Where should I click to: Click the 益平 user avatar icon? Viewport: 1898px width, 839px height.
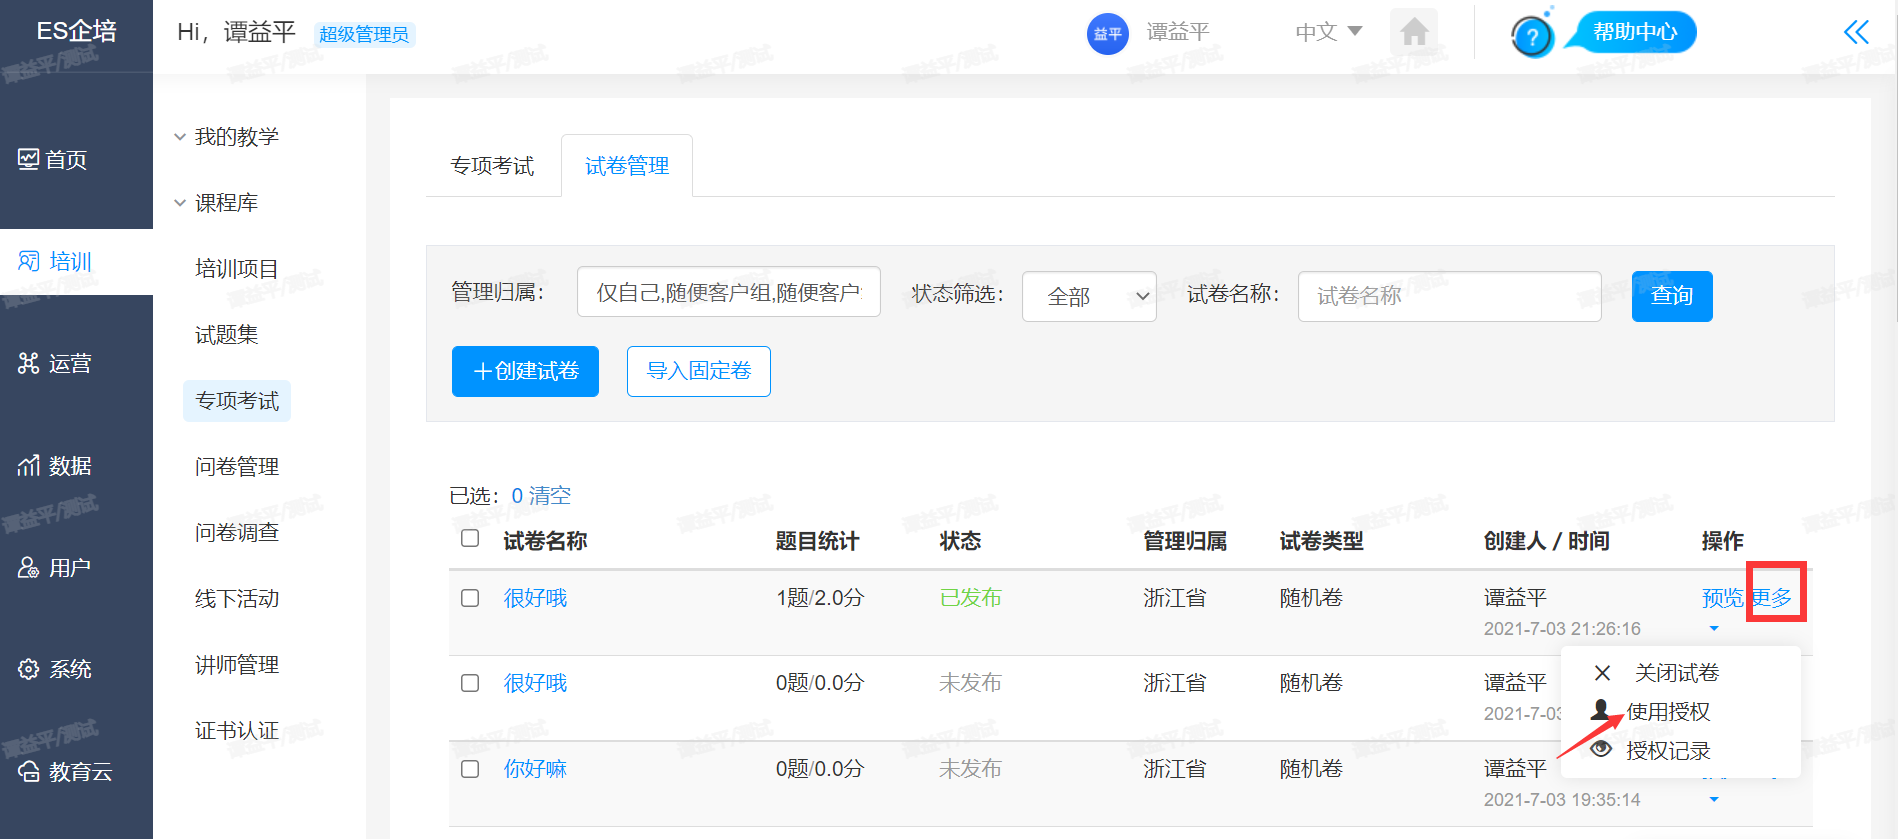click(1107, 34)
